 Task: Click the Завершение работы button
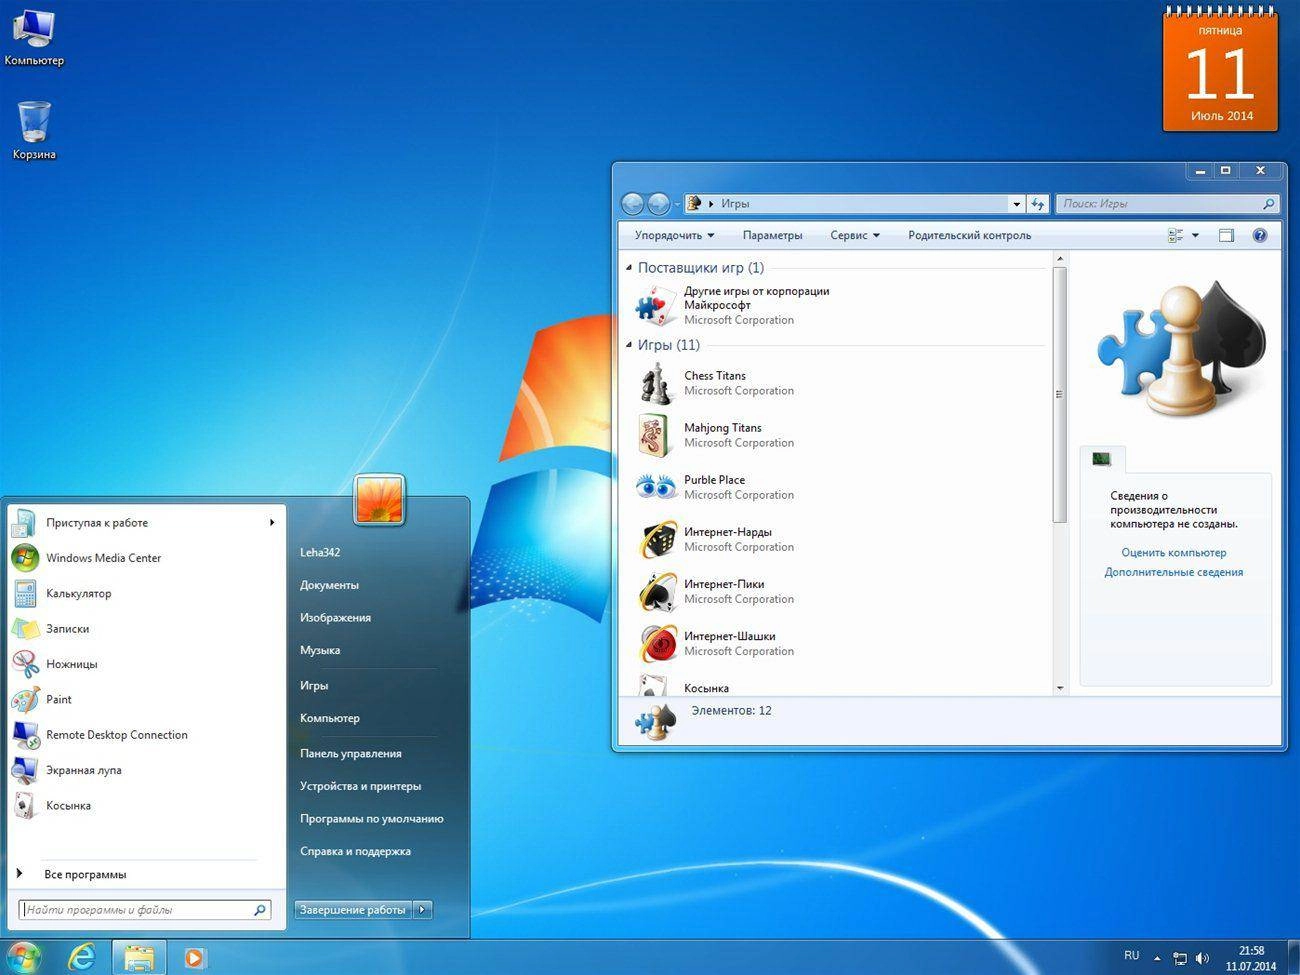pyautogui.click(x=353, y=909)
